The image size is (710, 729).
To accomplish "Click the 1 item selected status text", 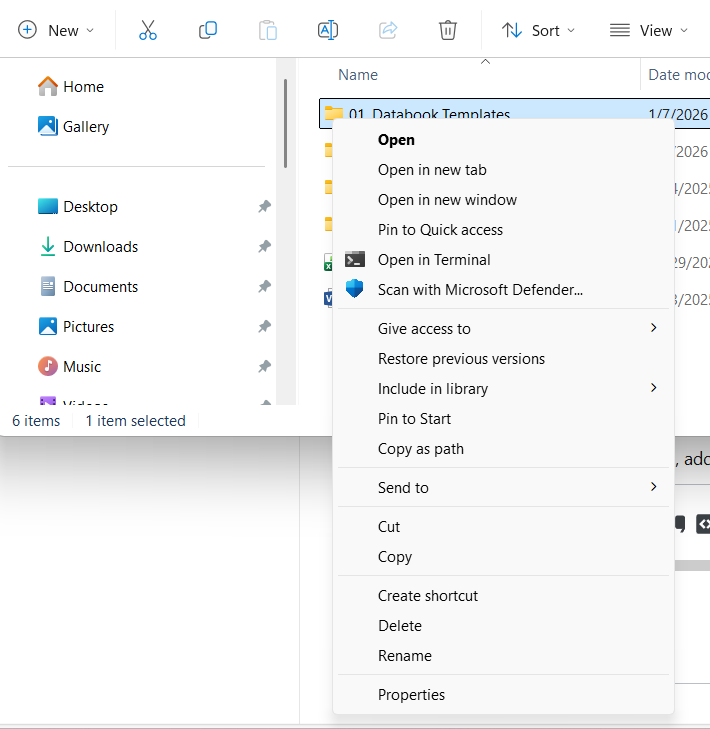I will 135,421.
